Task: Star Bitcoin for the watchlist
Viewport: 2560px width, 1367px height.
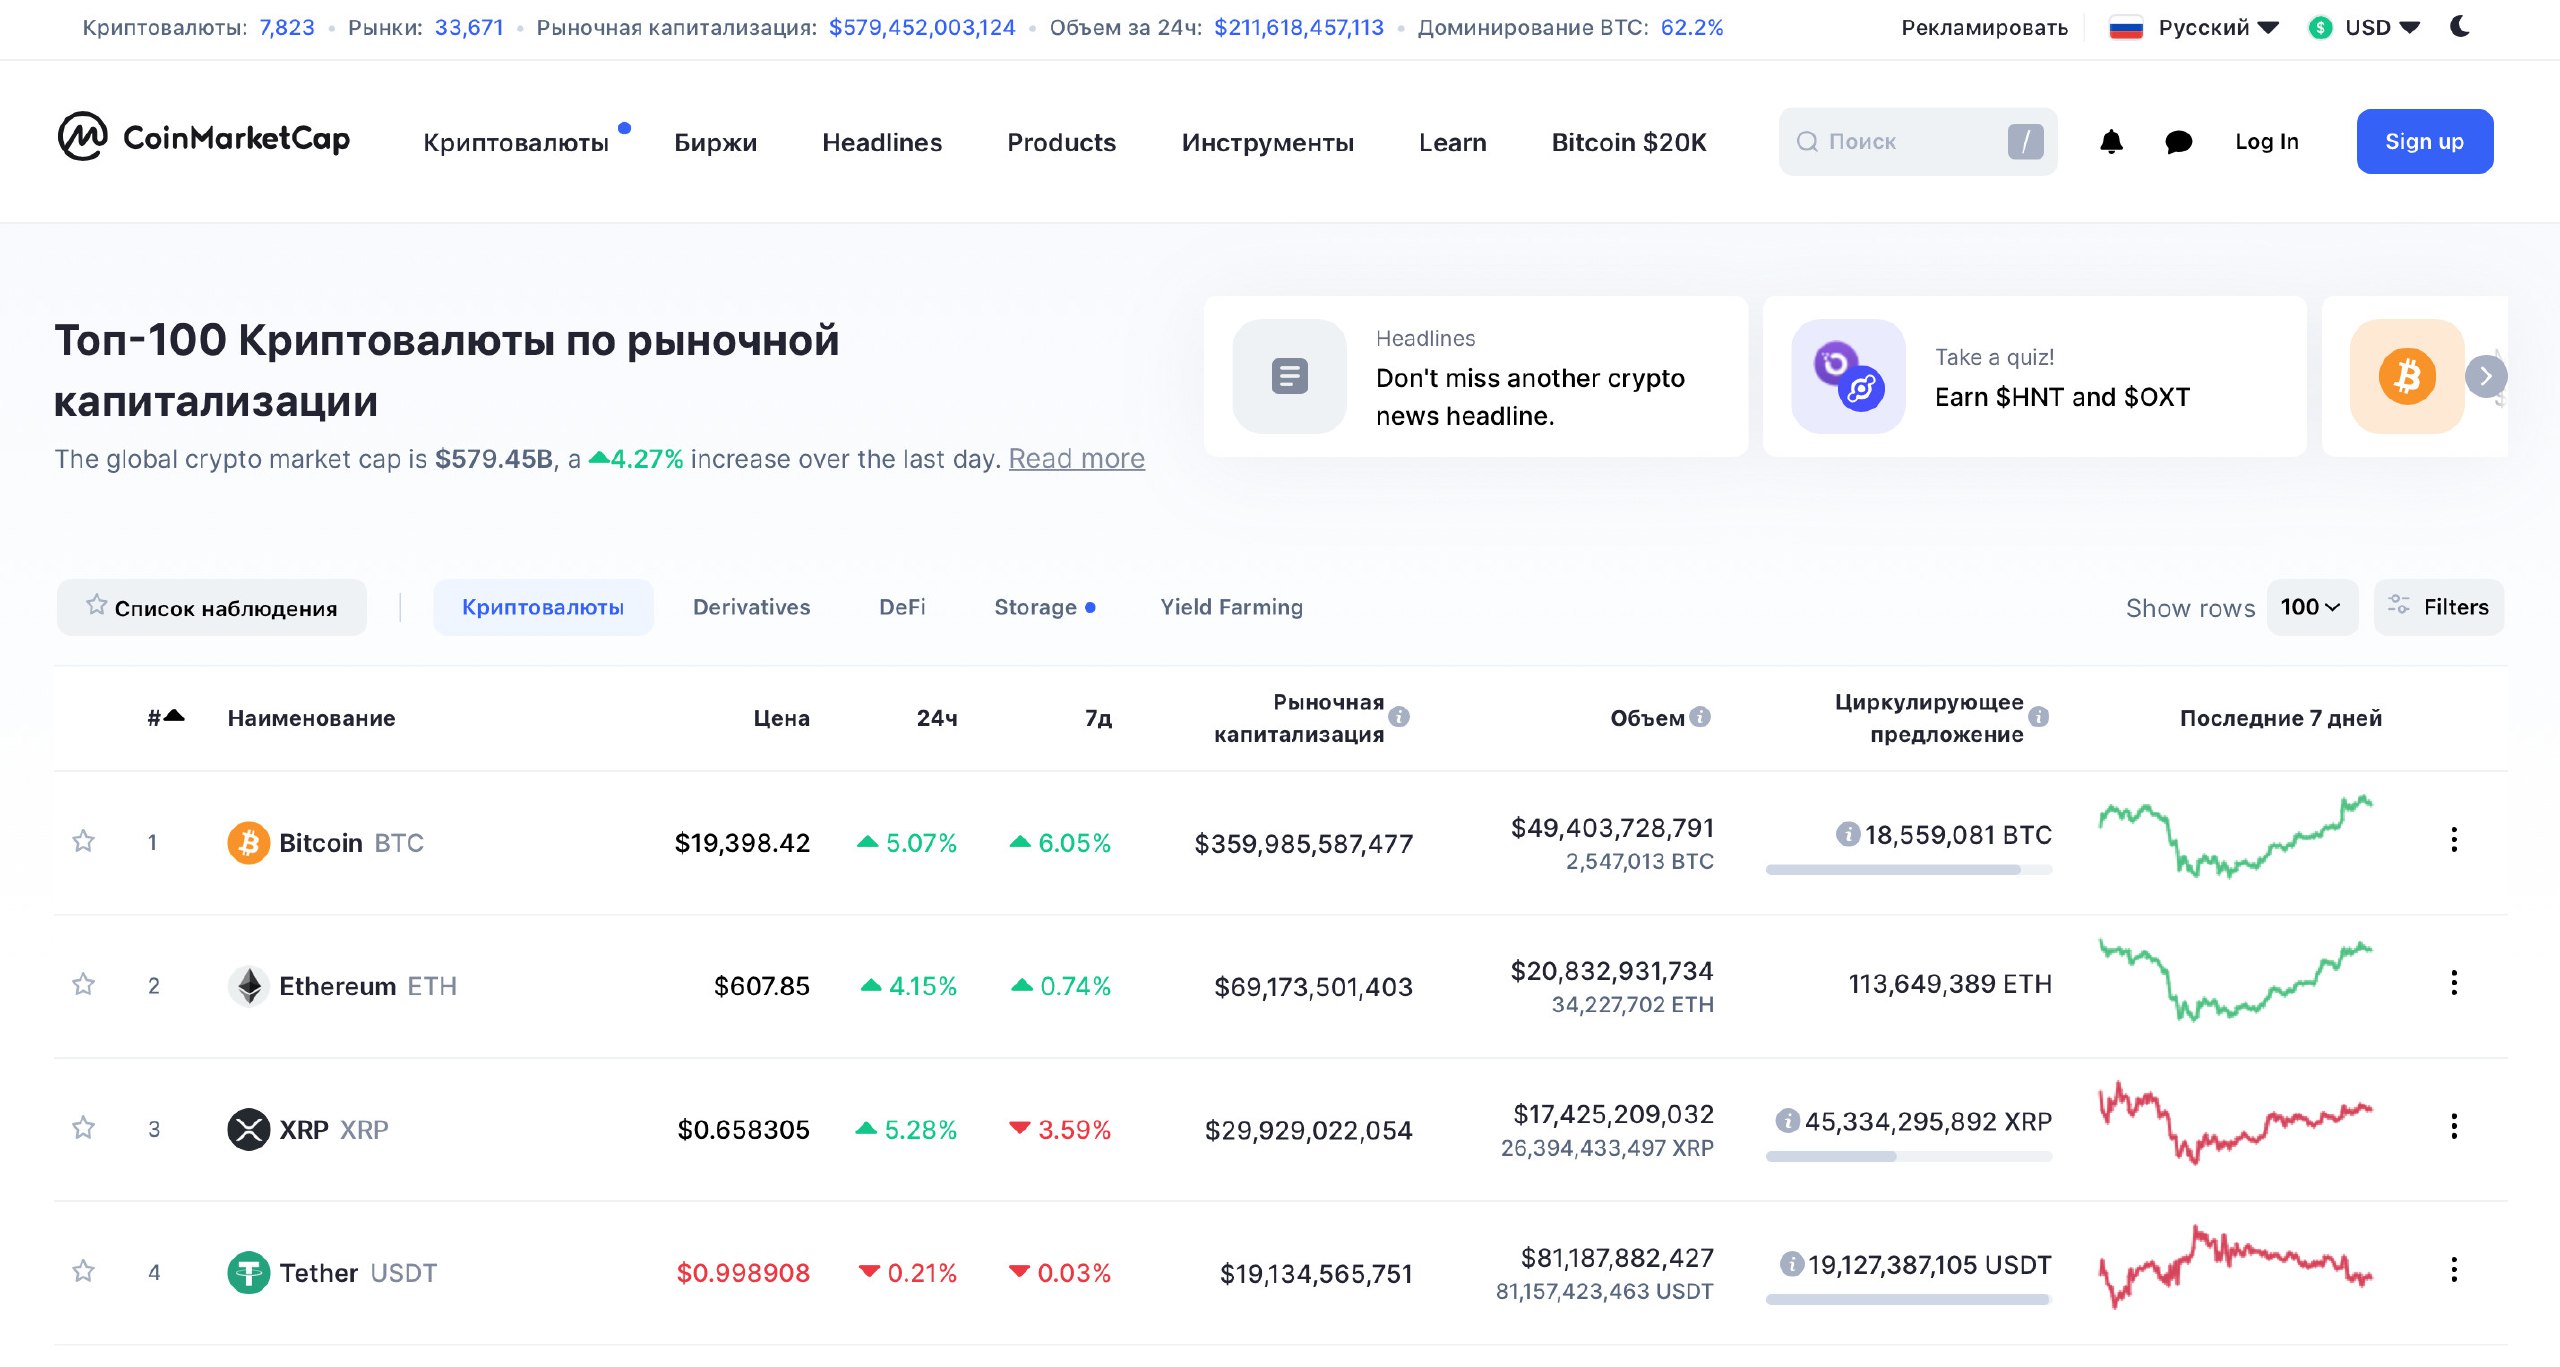Action: tap(84, 841)
